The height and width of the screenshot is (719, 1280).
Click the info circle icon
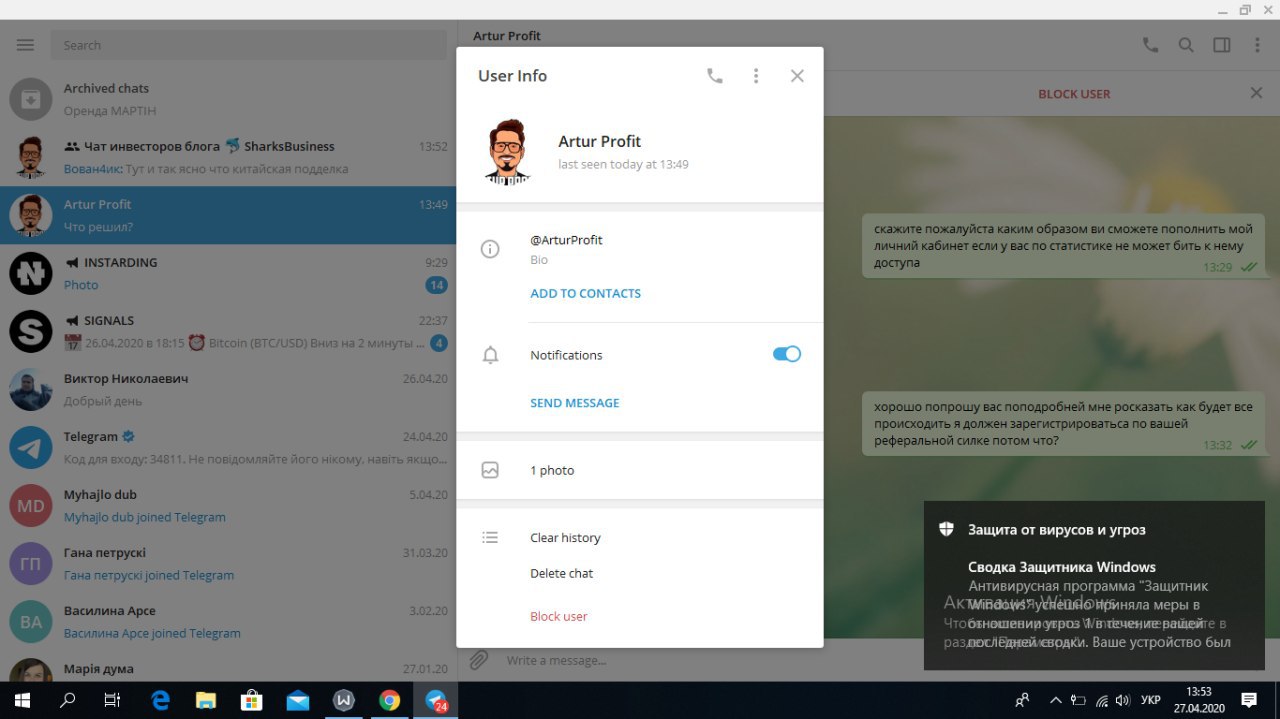click(490, 249)
